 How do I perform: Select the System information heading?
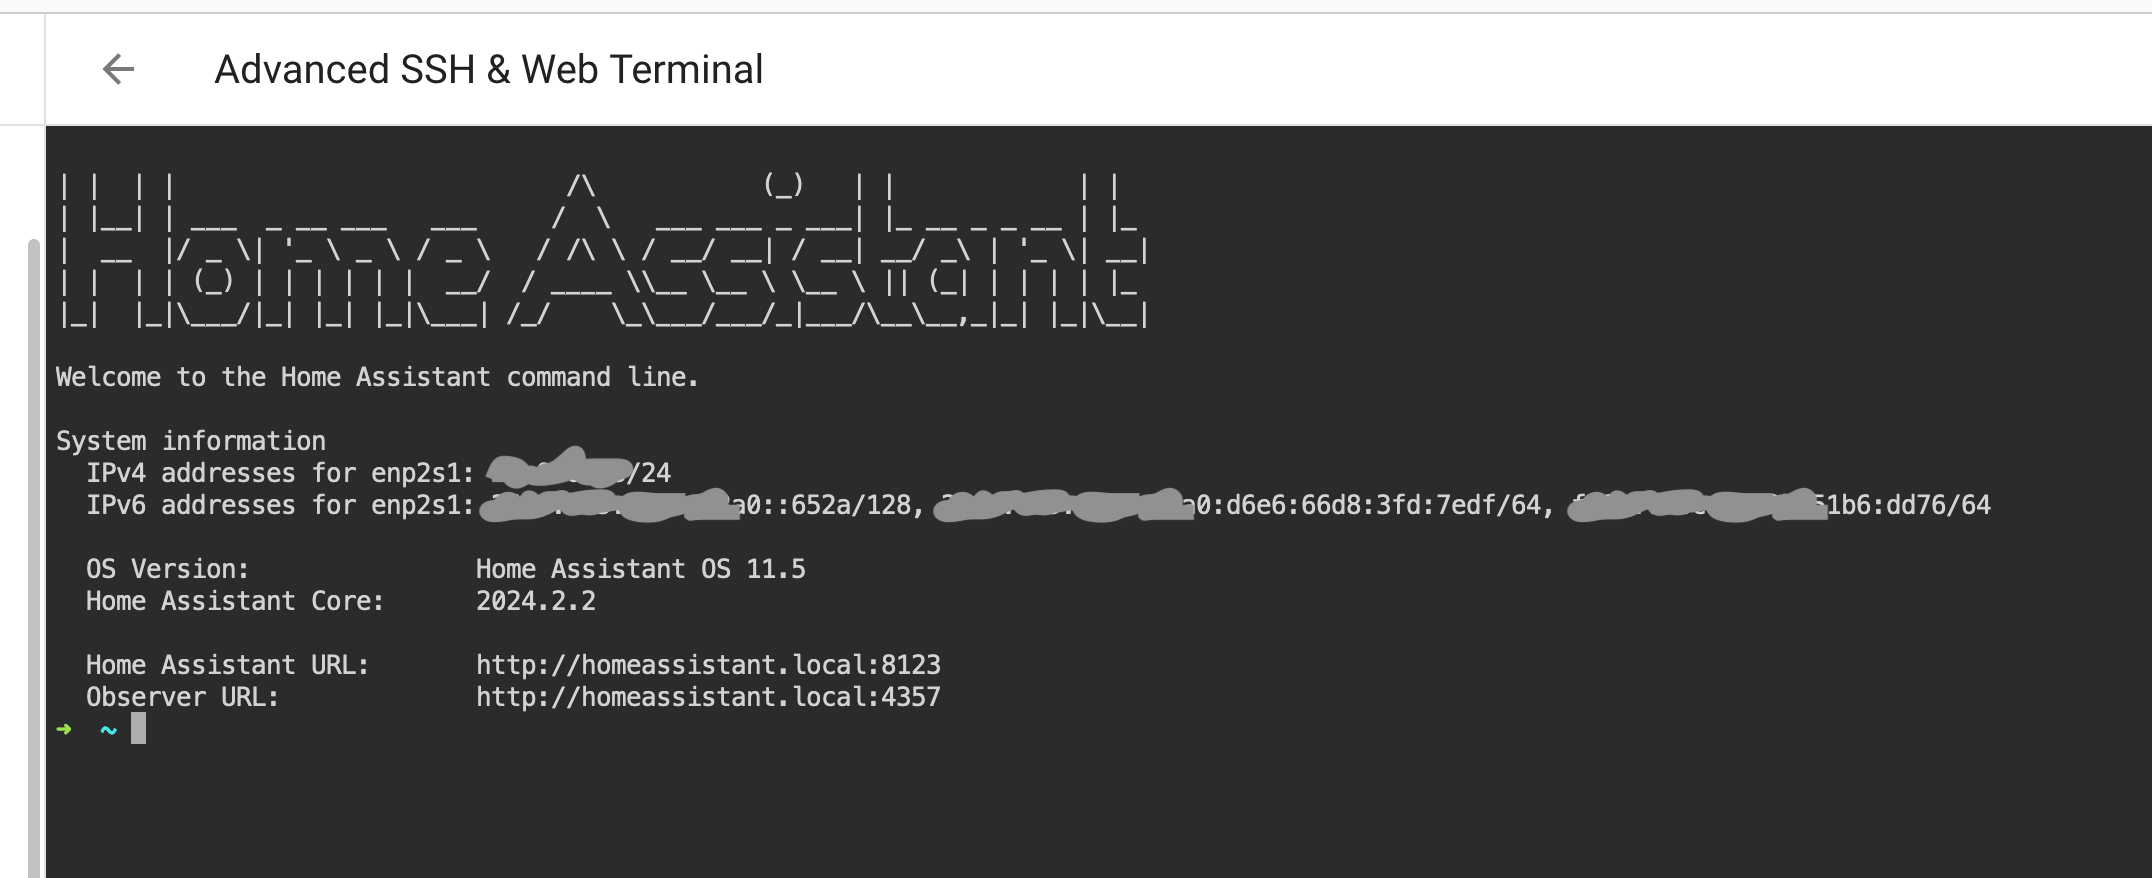(191, 441)
